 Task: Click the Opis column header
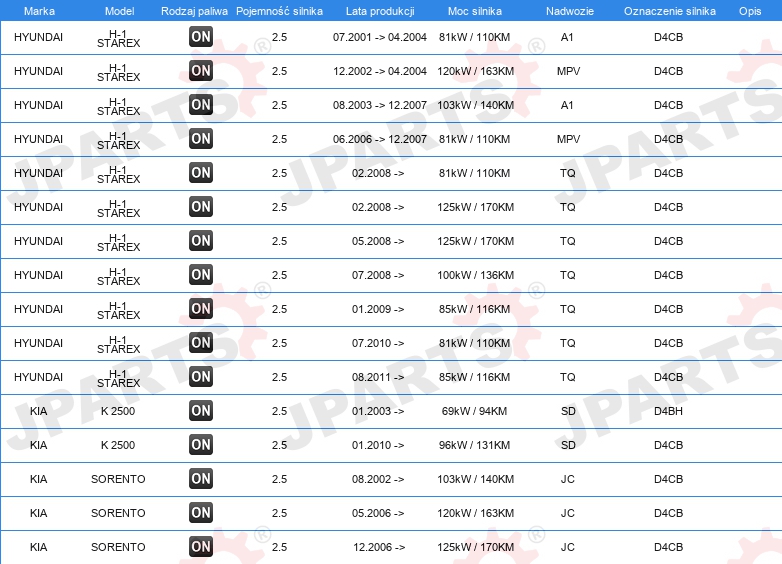(750, 11)
